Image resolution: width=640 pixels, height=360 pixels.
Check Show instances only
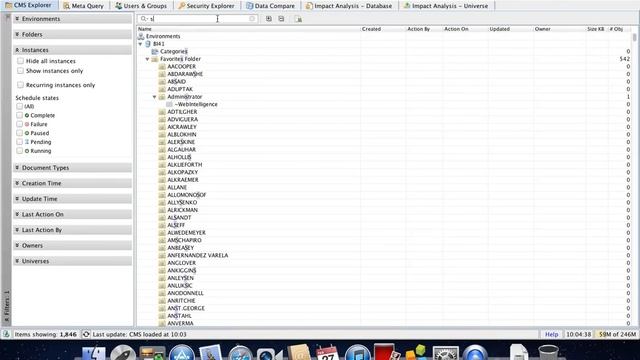coord(20,71)
